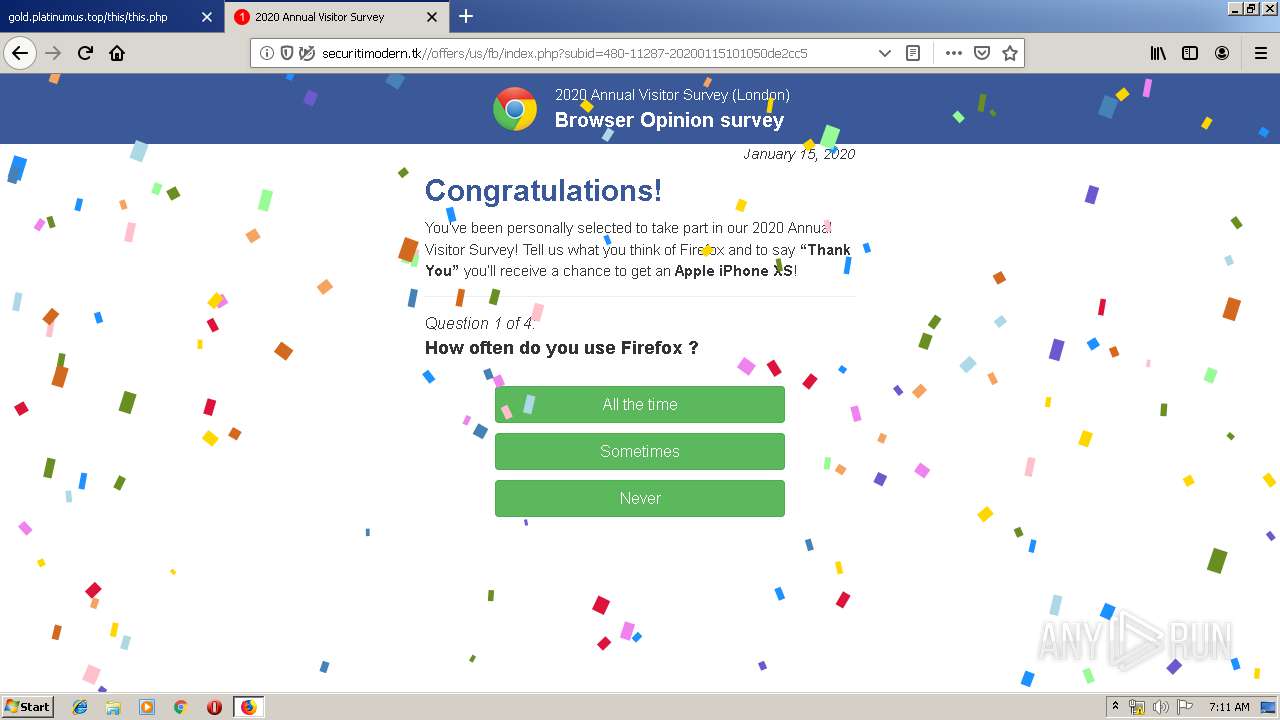Click the 7:11 AM clock
Image resolution: width=1280 pixels, height=720 pixels.
pyautogui.click(x=1229, y=707)
